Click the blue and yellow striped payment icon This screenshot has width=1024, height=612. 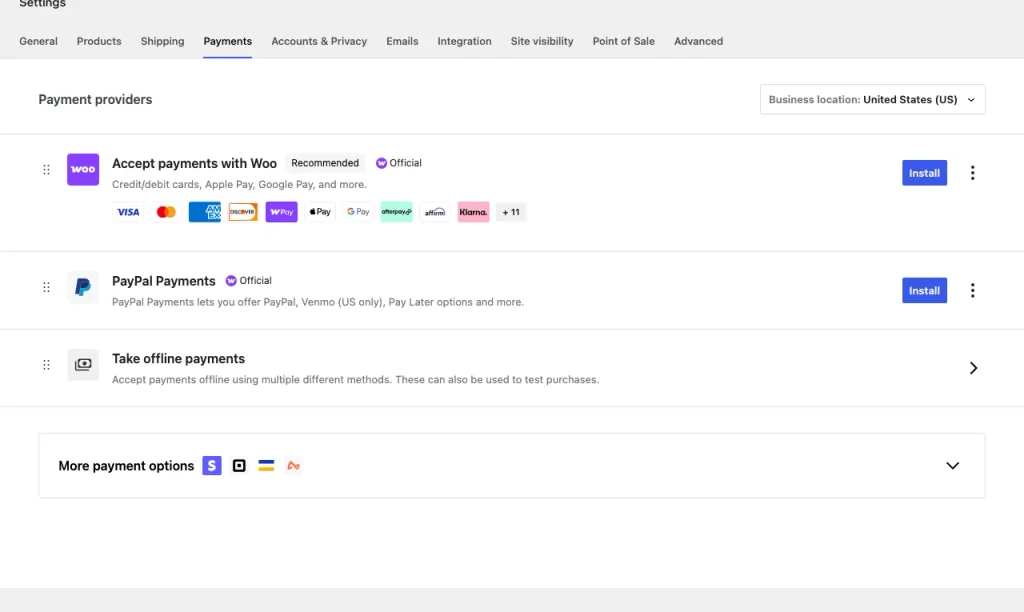(x=266, y=466)
